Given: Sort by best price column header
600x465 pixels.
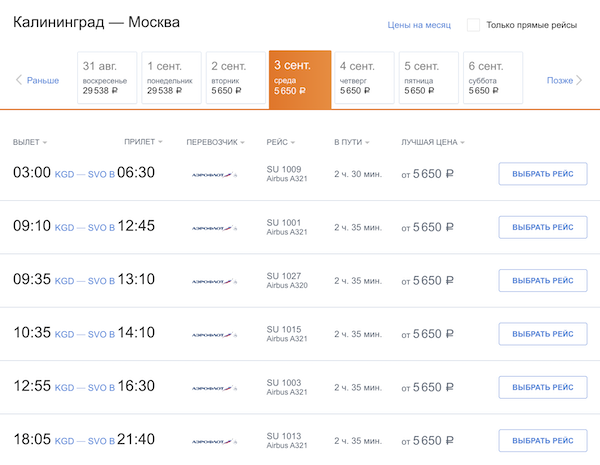Looking at the screenshot, I should coord(430,142).
